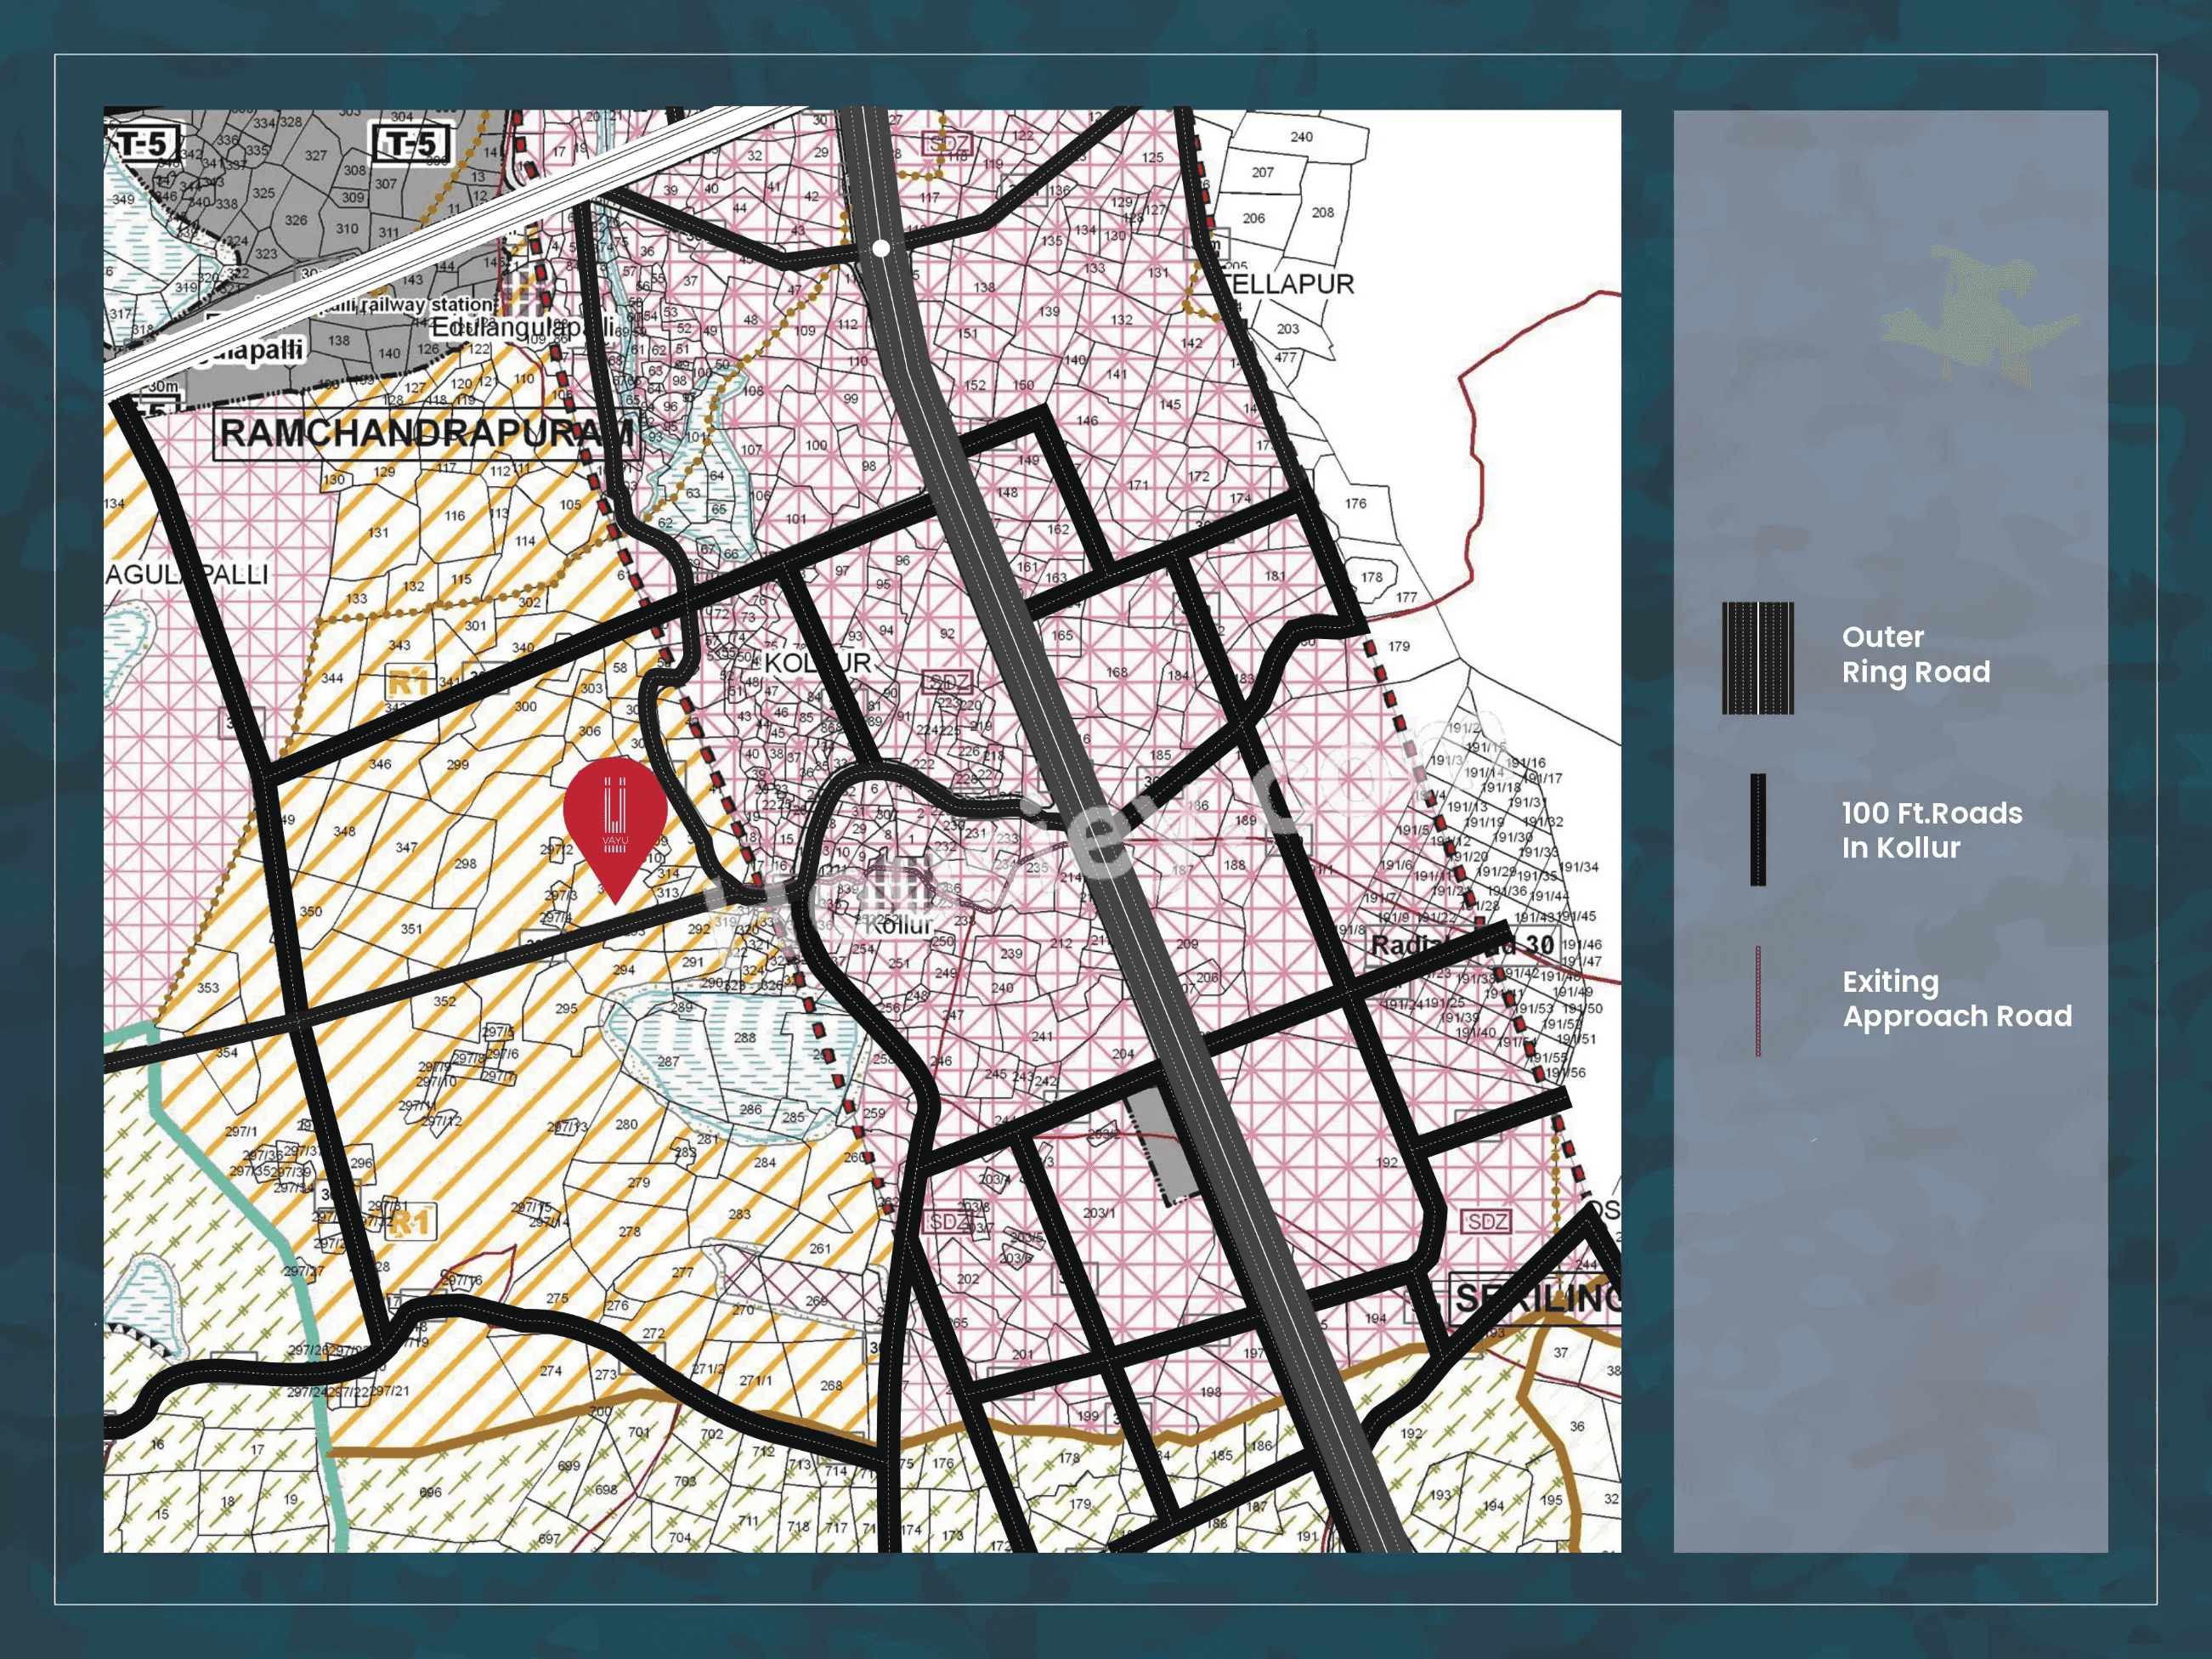Click the white location dot on the highway
The image size is (2212, 1659).
(882, 249)
